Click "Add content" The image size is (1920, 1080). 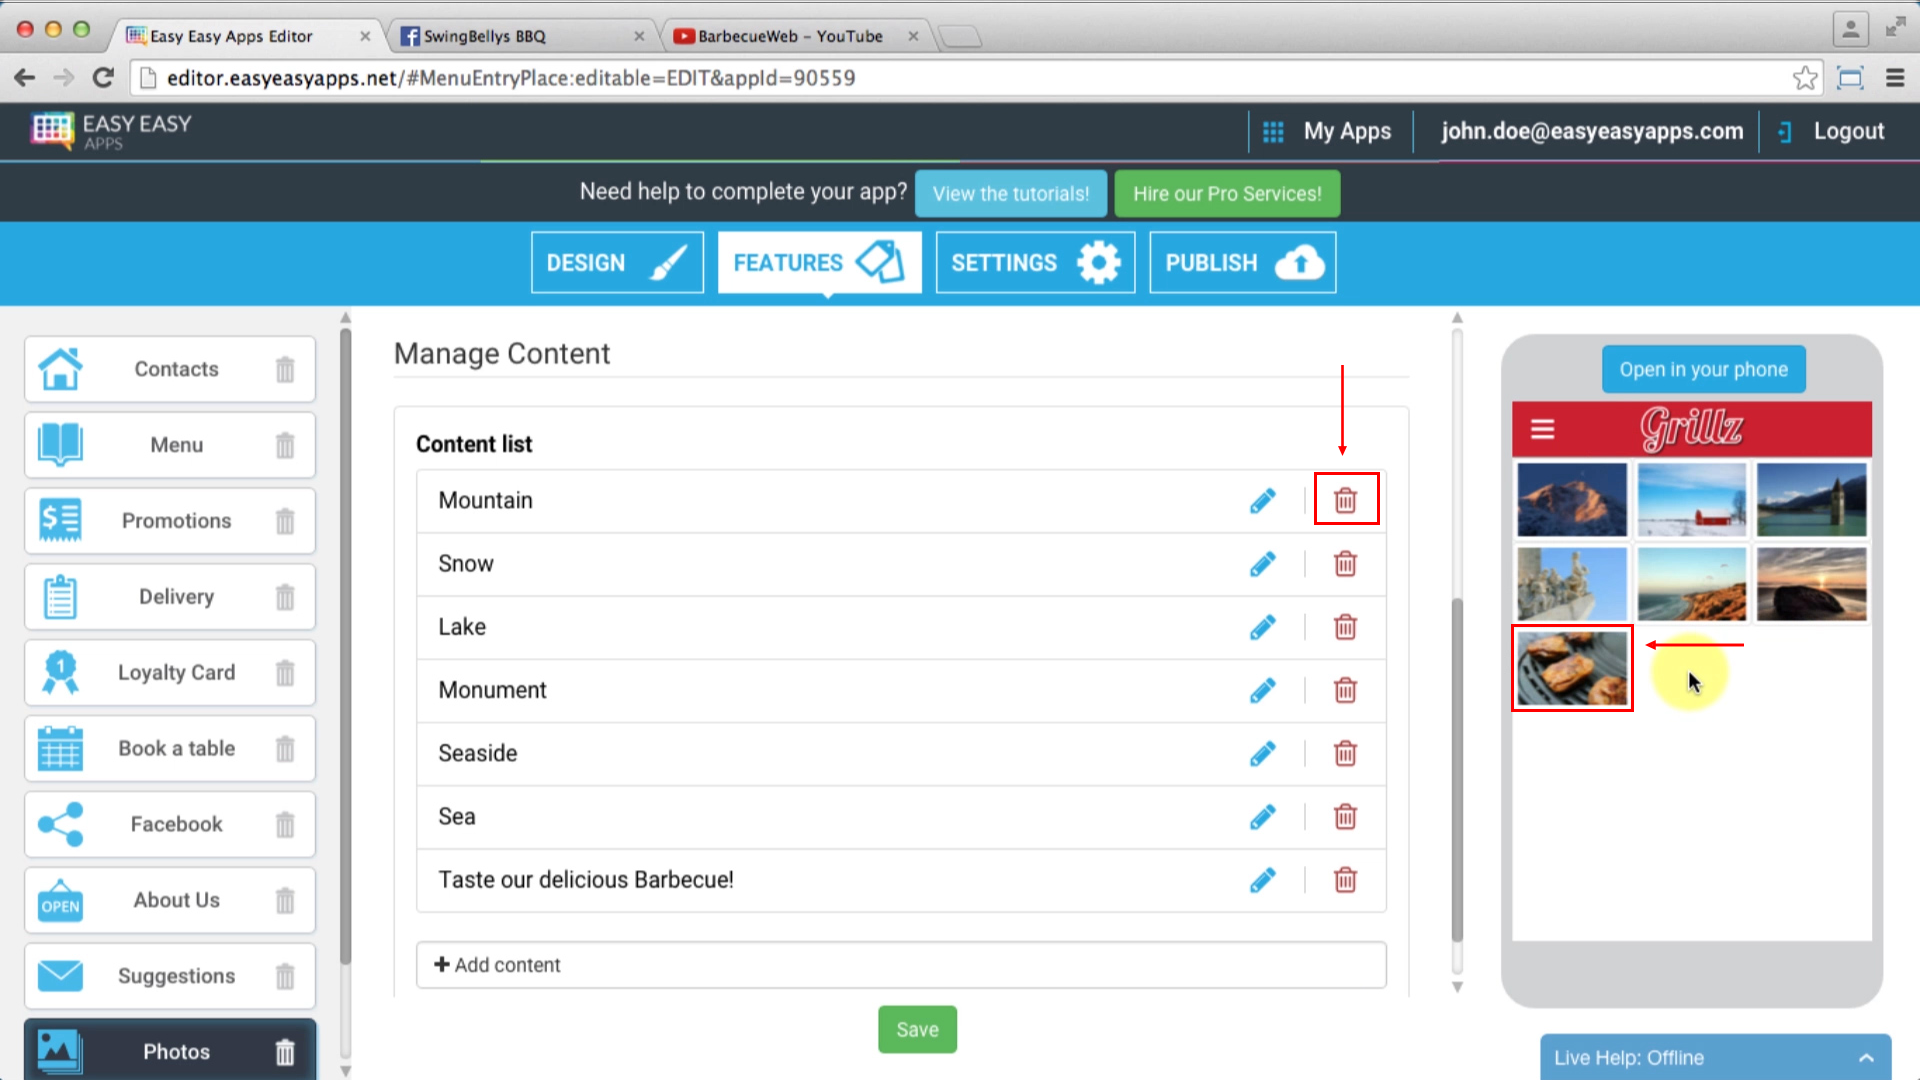point(498,964)
